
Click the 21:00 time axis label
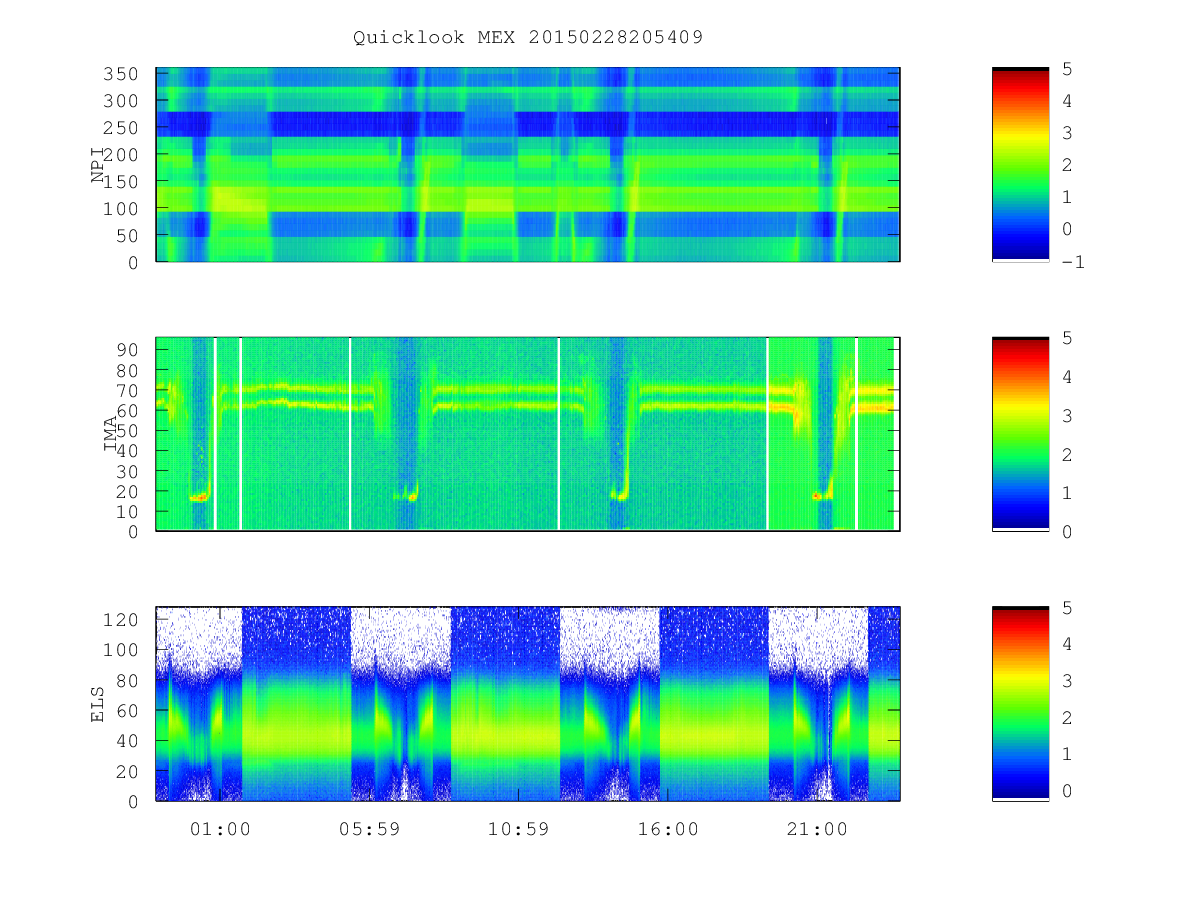pos(817,829)
